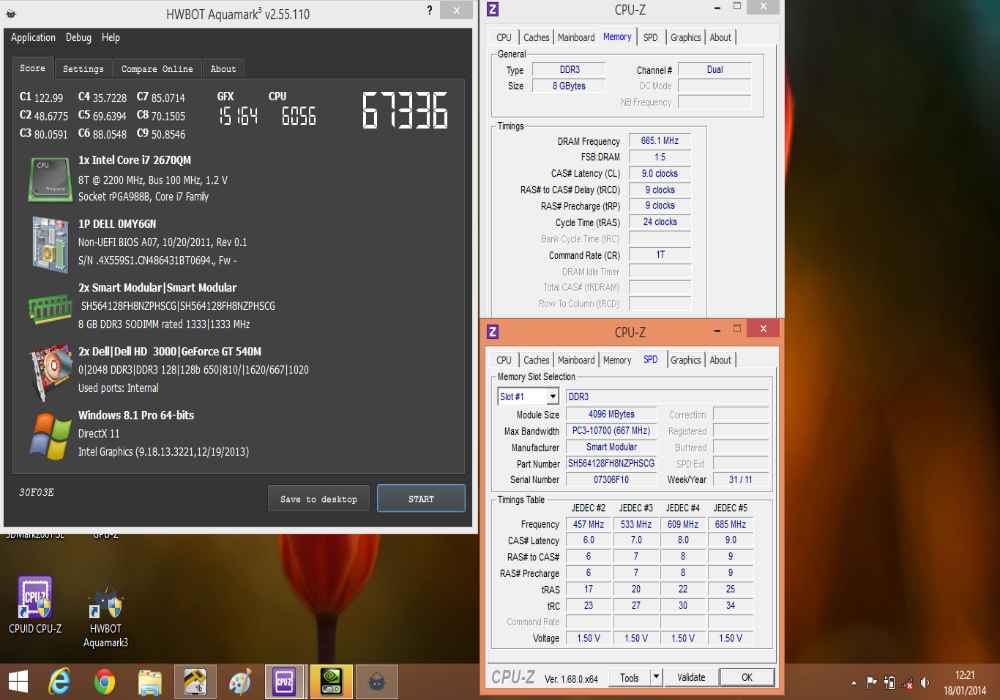1000x700 pixels.
Task: Click the graphics card icon near GeForce GT 540M
Action: [51, 372]
